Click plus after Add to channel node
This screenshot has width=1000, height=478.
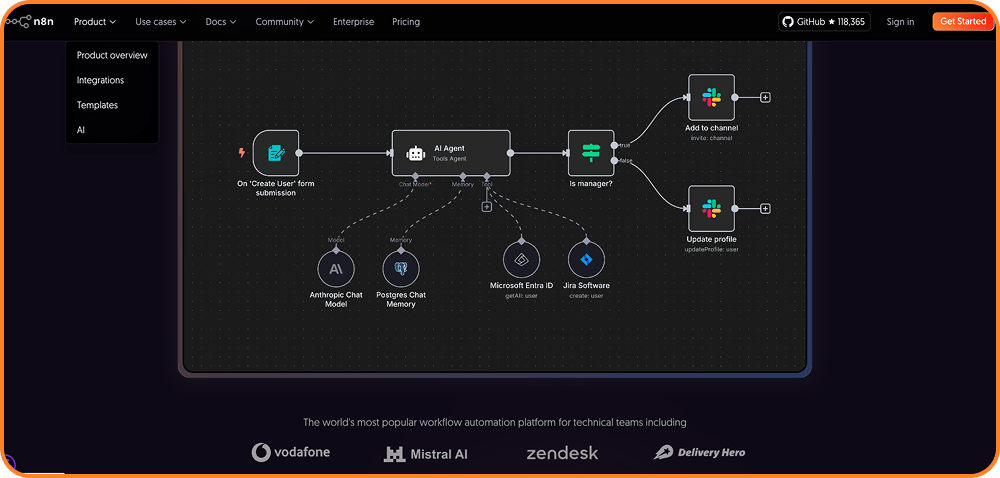pyautogui.click(x=766, y=98)
